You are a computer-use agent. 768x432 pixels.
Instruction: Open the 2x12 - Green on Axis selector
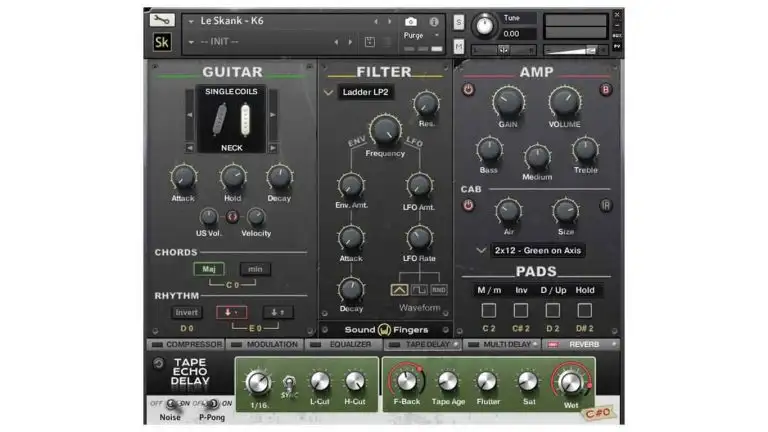point(537,250)
